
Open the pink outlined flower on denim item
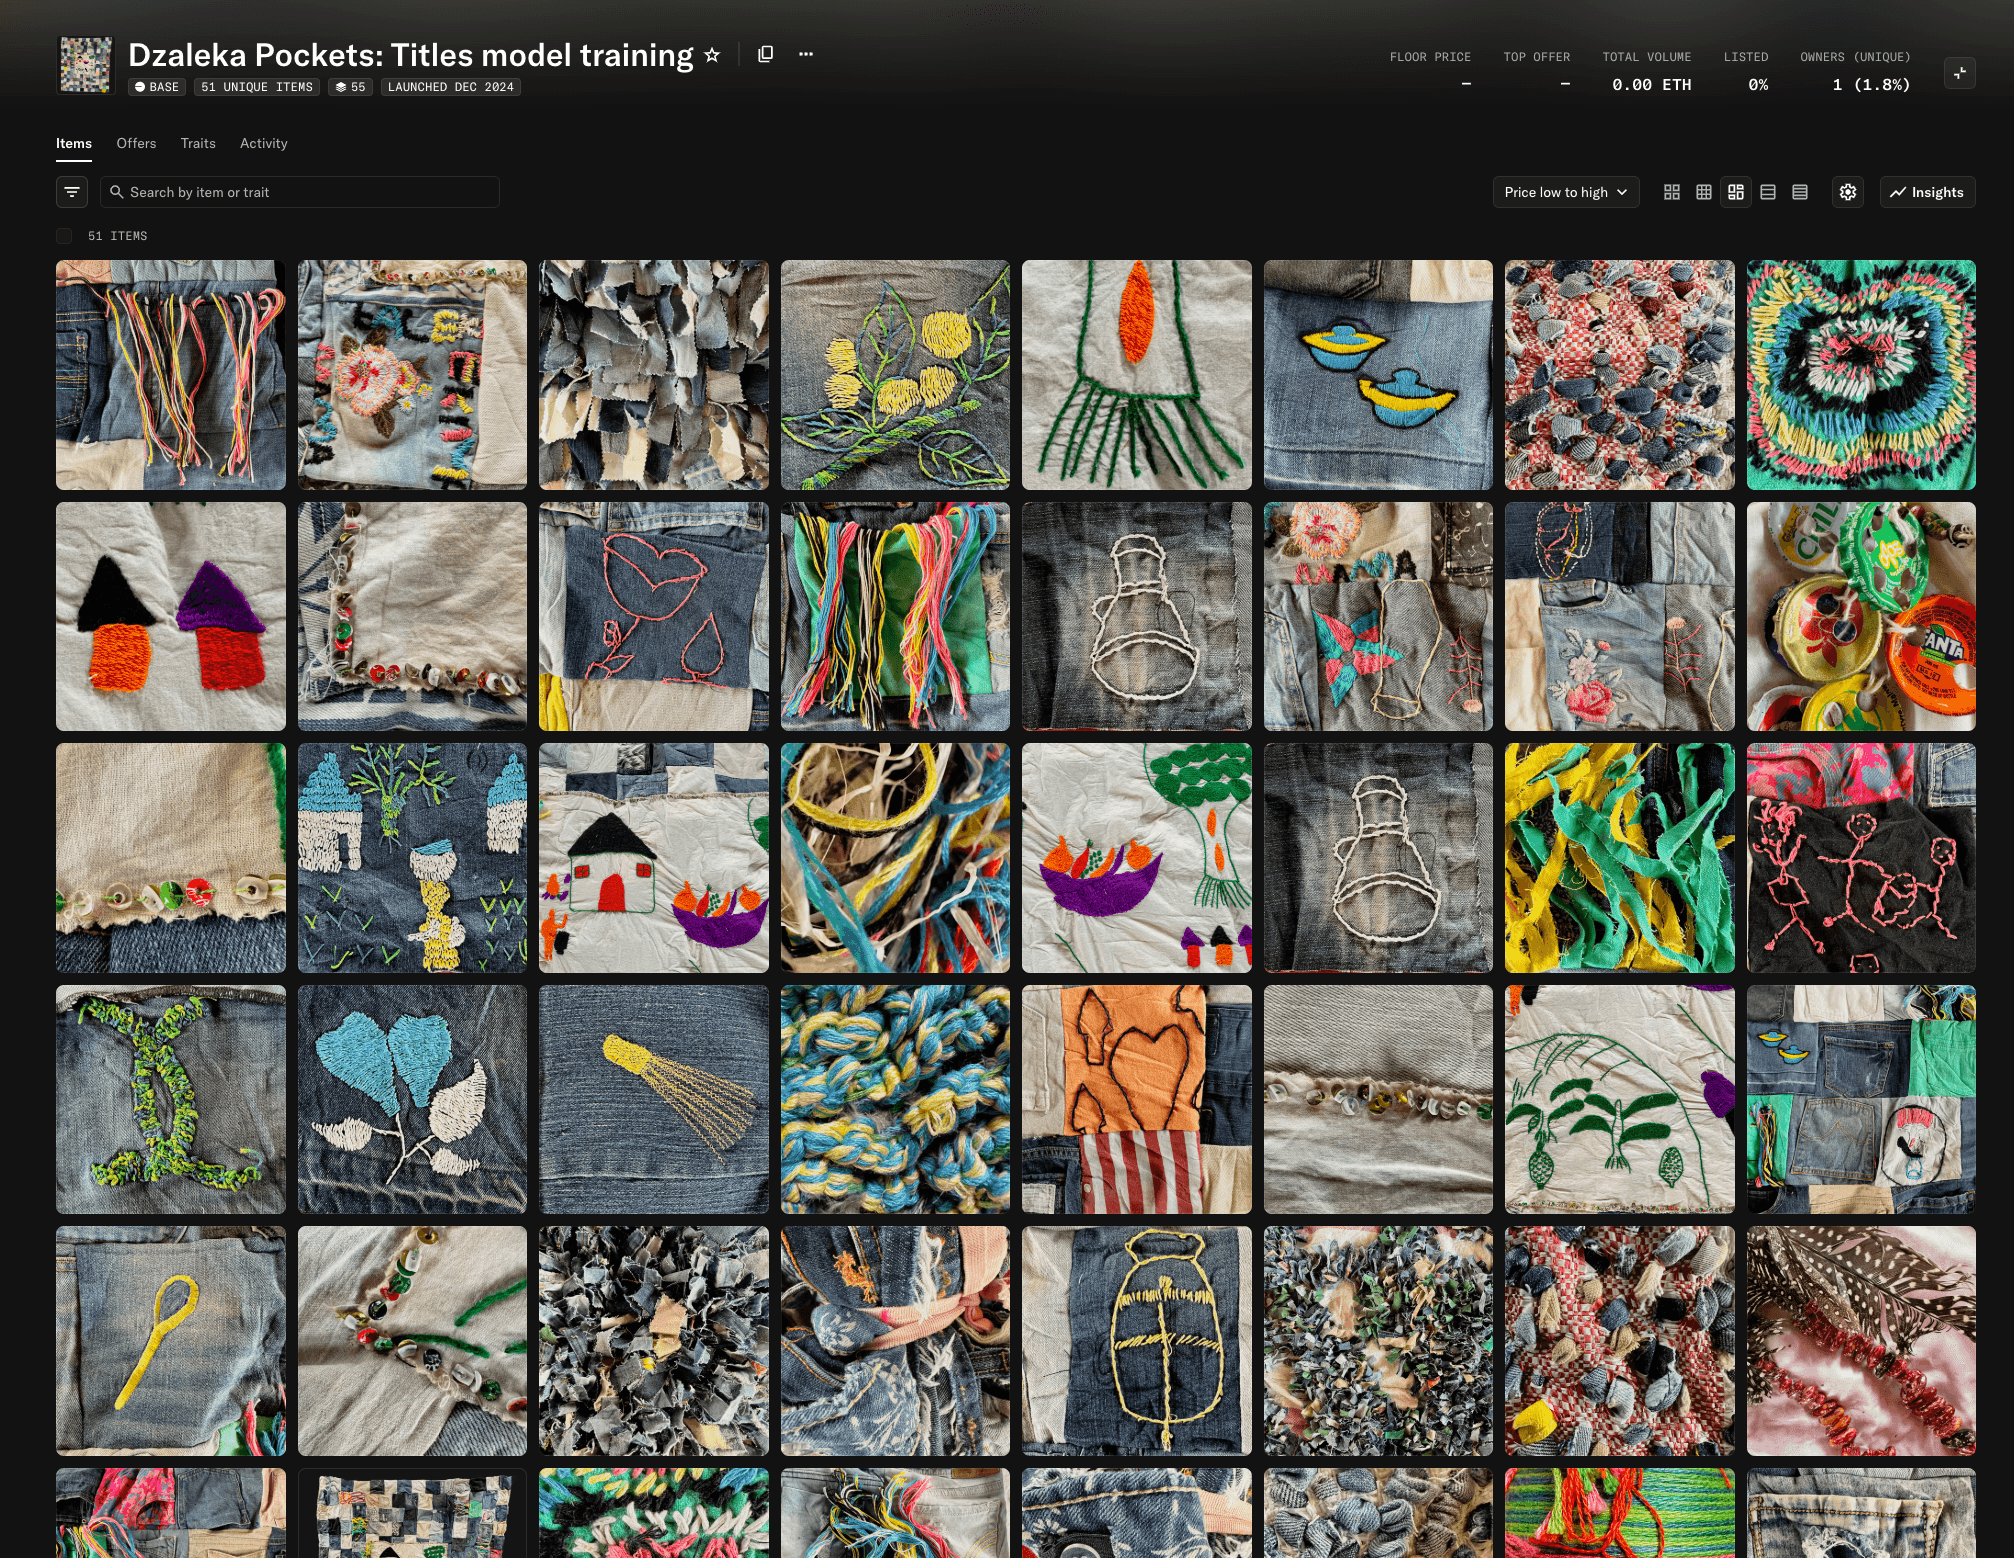point(654,616)
